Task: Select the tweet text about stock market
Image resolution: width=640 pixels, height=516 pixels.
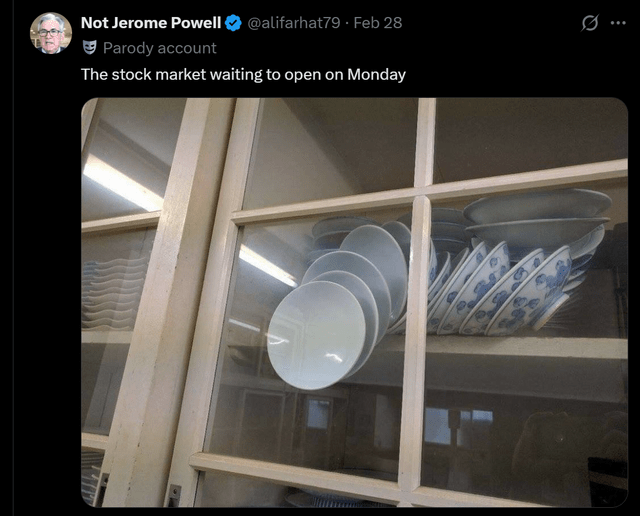Action: (243, 75)
